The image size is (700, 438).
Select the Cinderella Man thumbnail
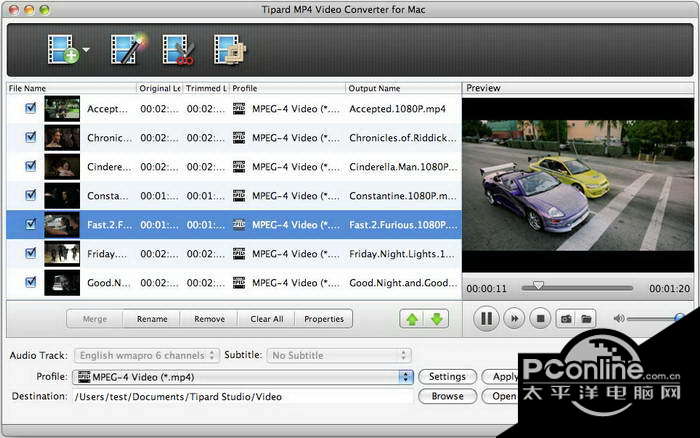[x=62, y=167]
